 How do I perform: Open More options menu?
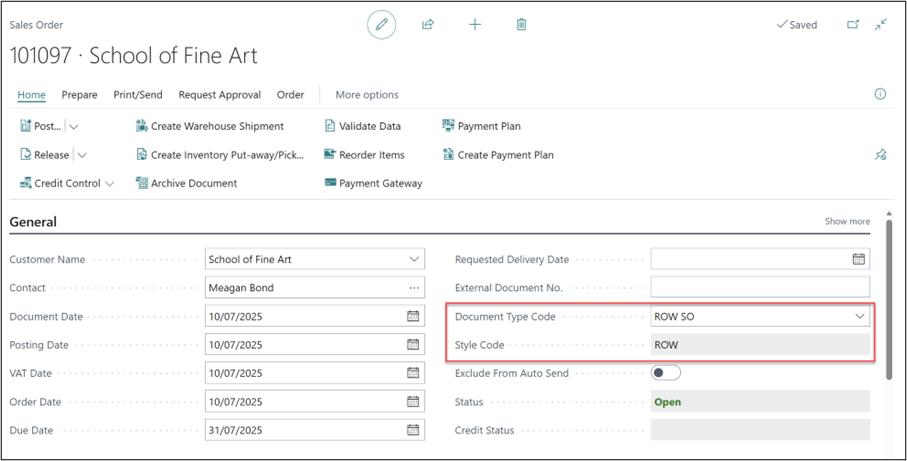pyautogui.click(x=367, y=95)
